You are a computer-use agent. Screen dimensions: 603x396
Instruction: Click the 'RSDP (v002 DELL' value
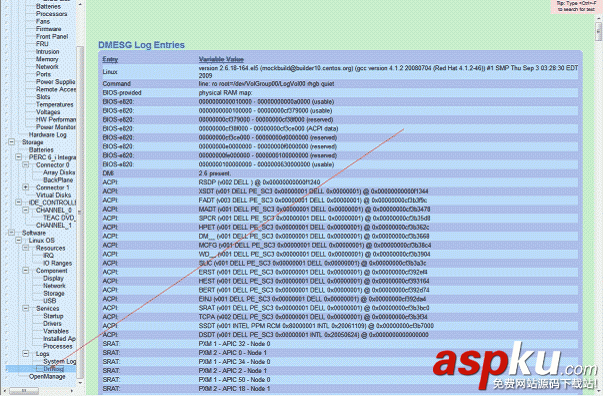tap(259, 182)
